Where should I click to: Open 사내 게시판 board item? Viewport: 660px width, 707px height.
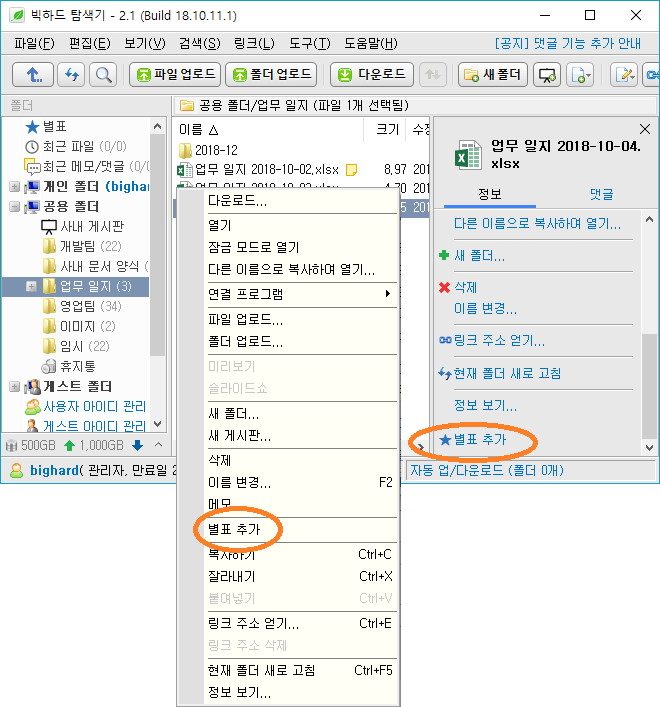(82, 226)
